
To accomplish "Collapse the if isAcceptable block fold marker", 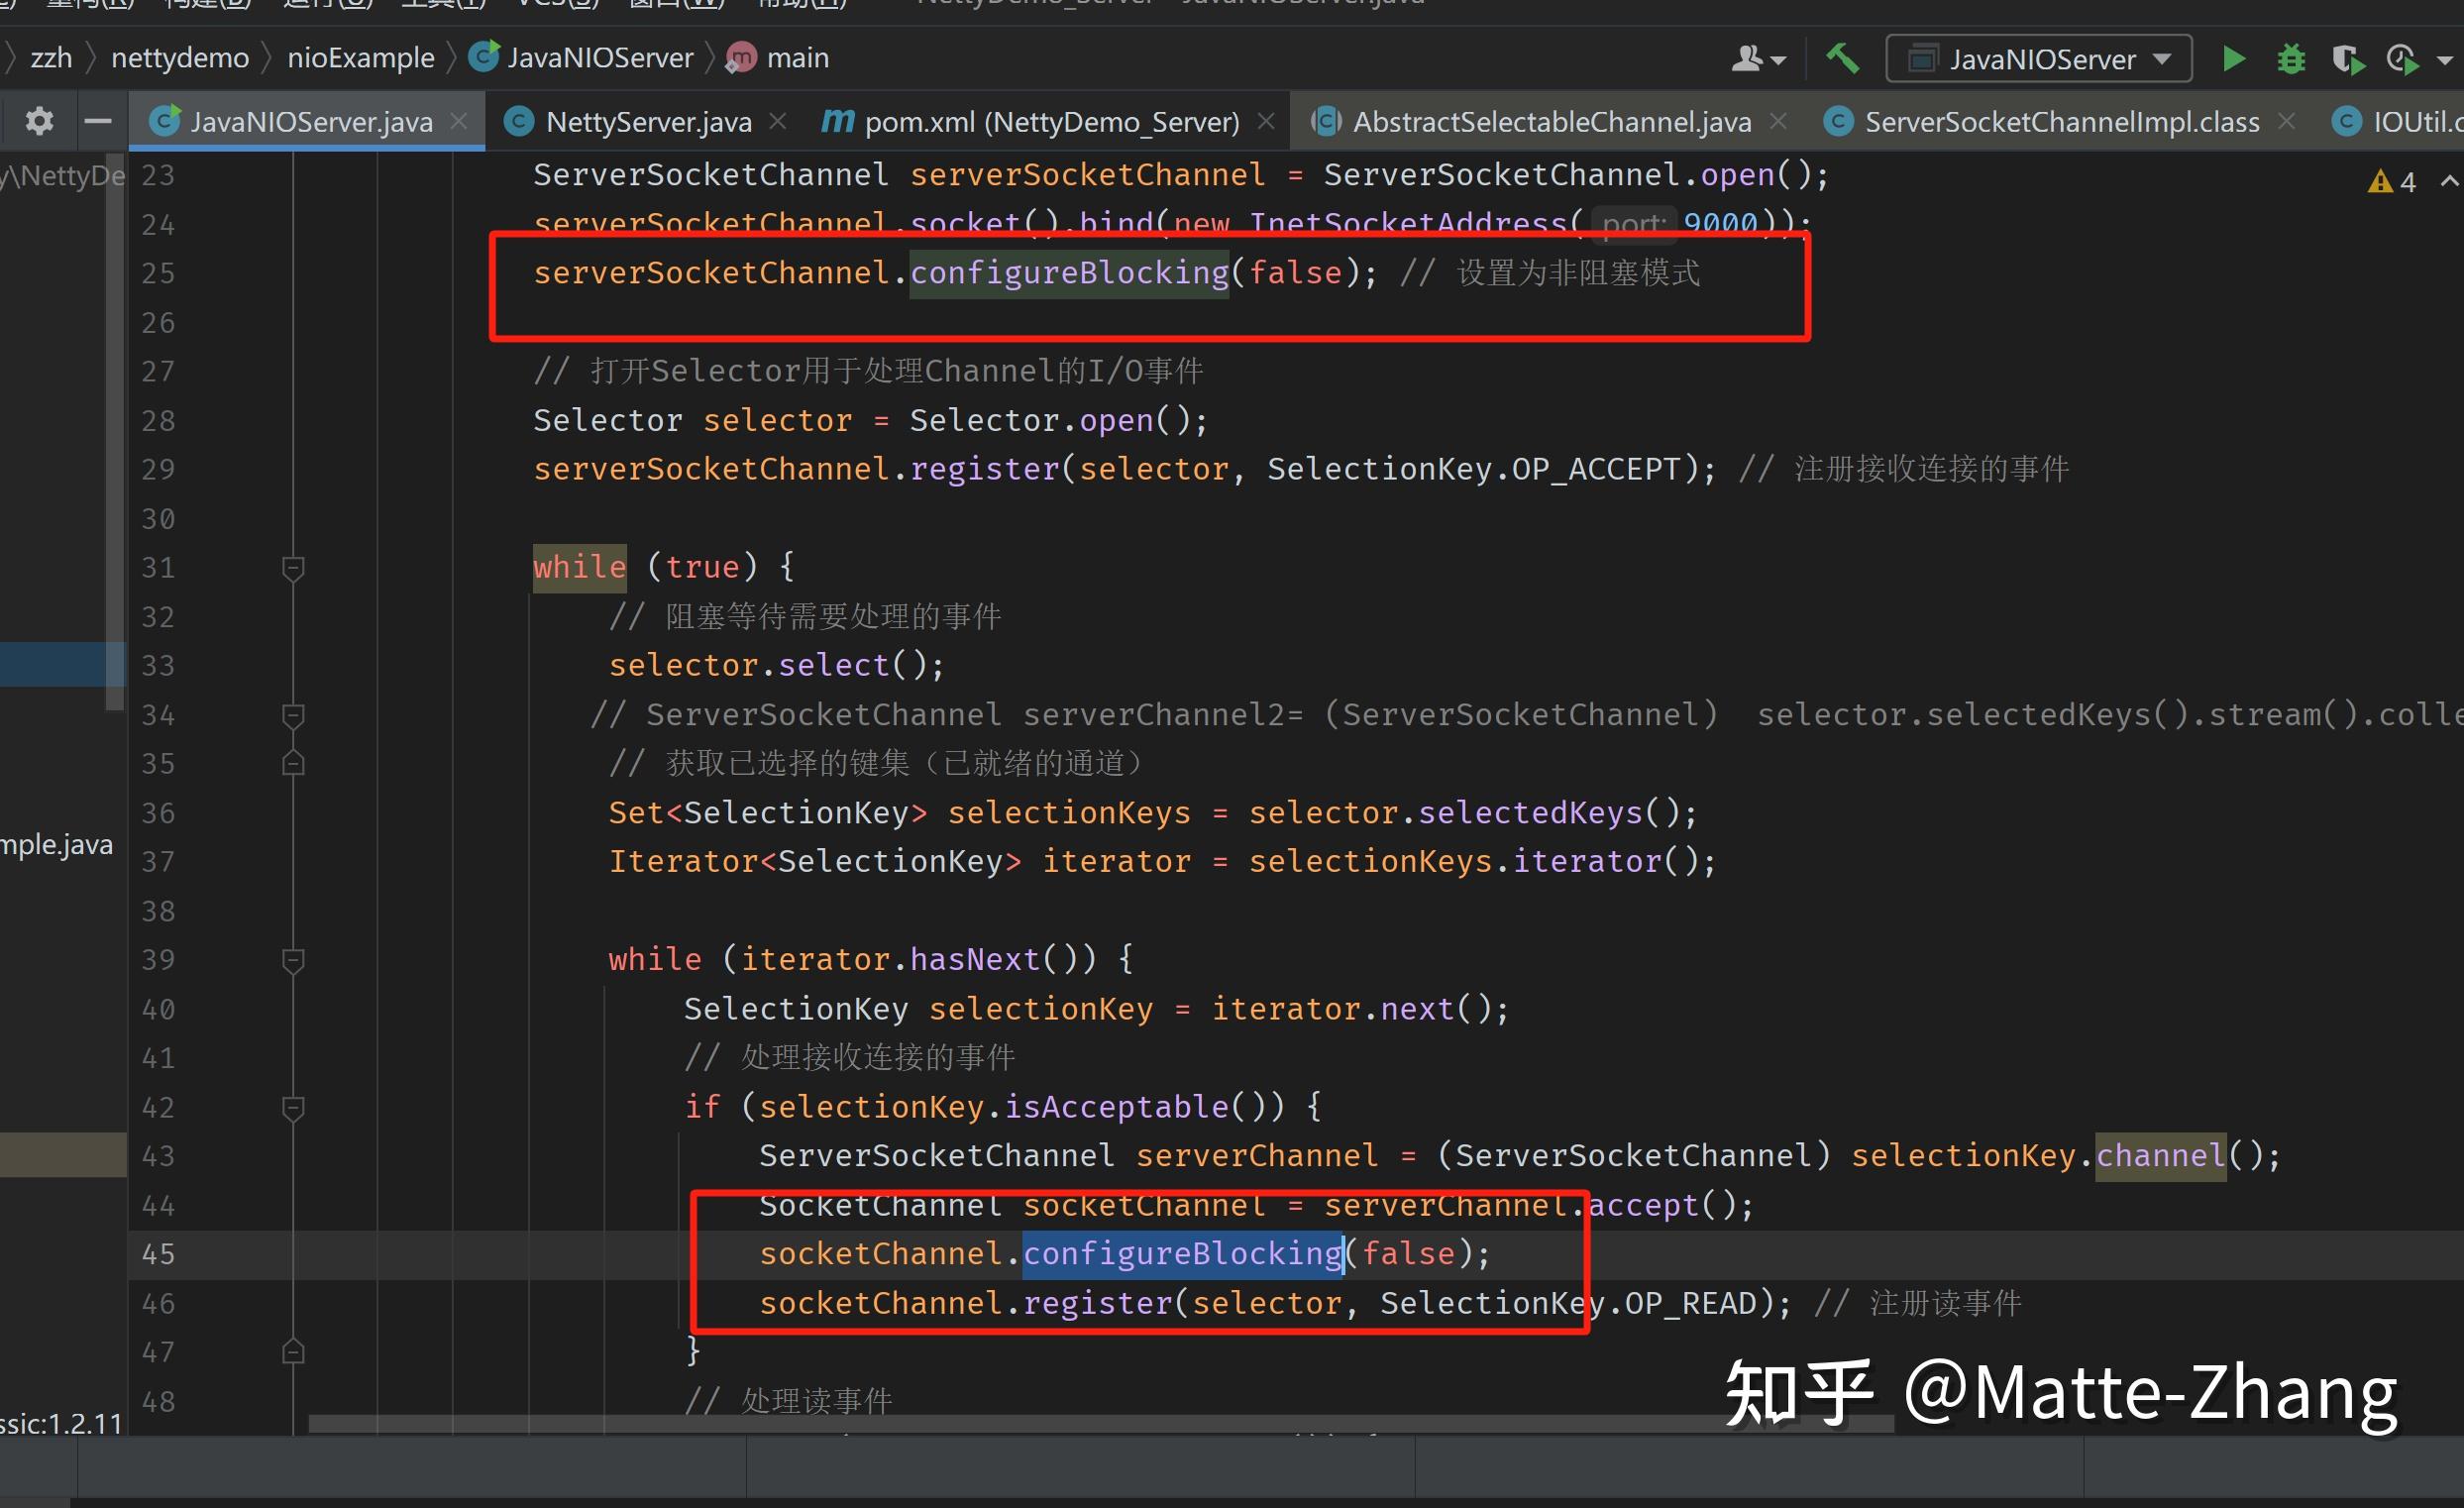I will (x=293, y=1107).
